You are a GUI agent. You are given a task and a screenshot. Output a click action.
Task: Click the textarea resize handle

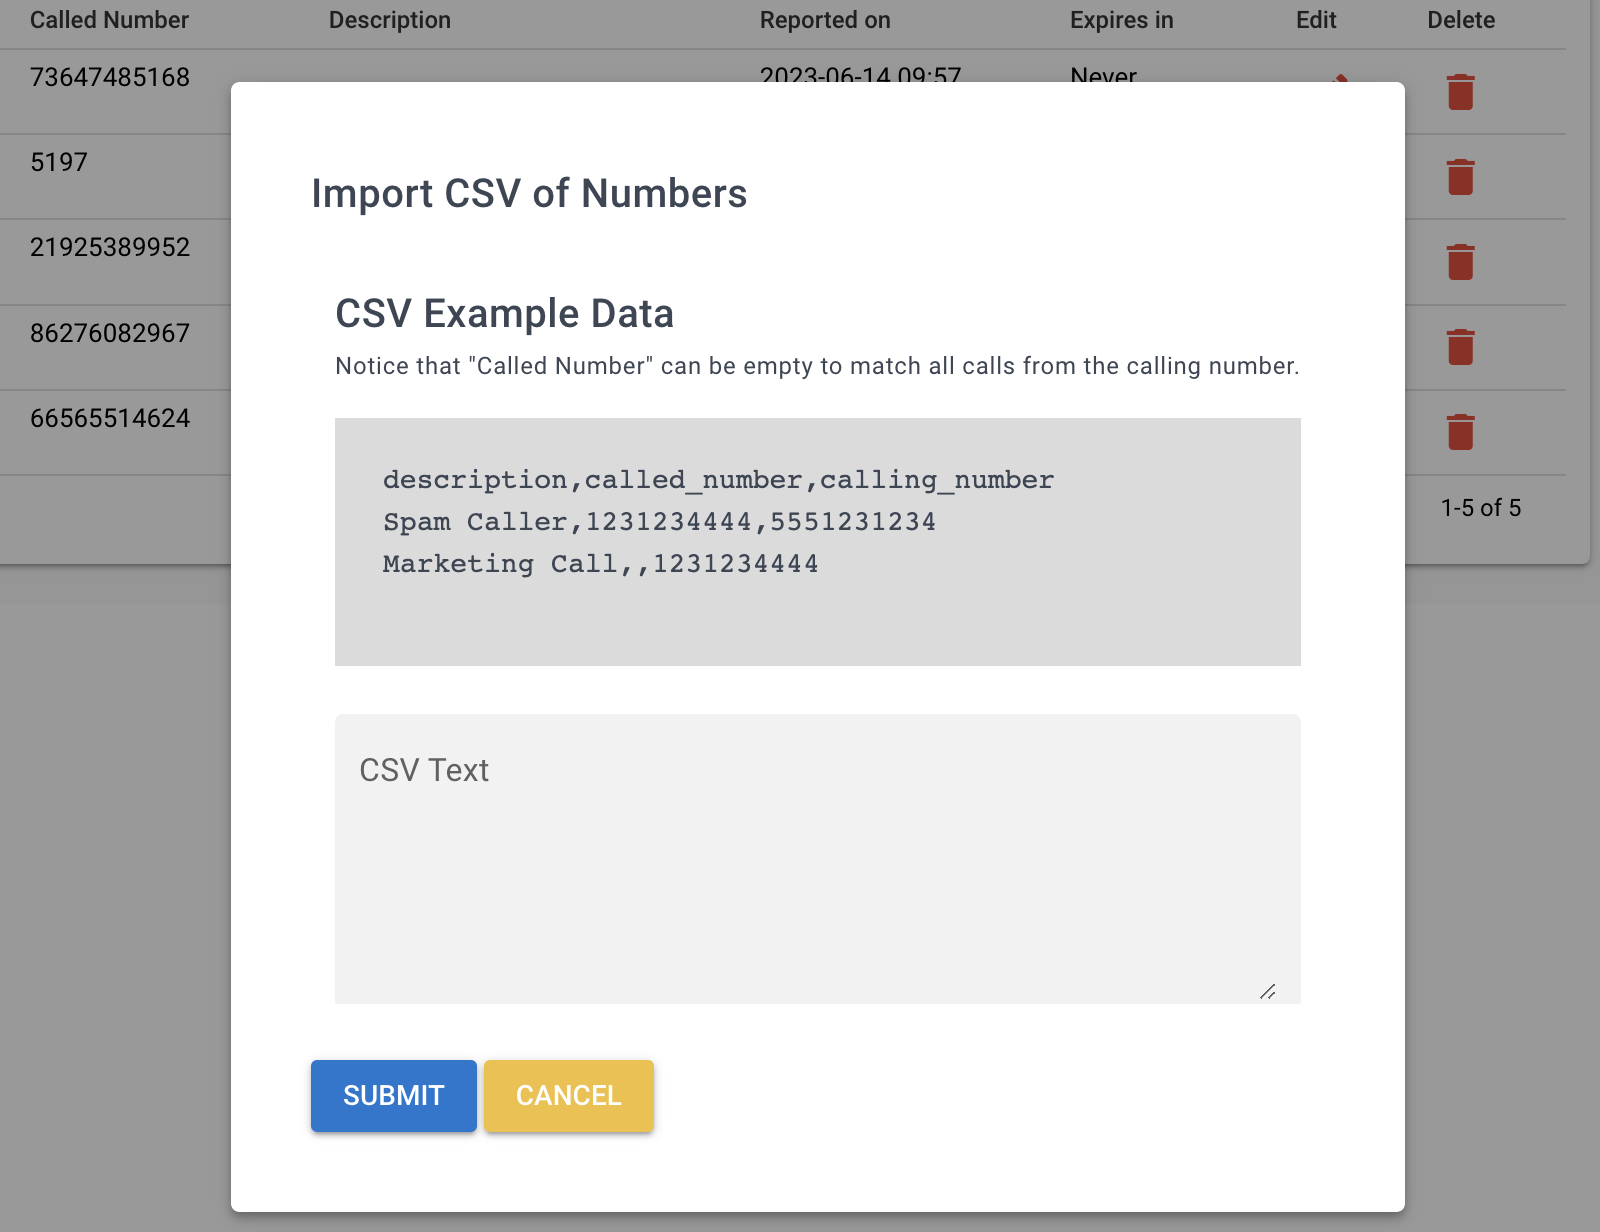1269,991
